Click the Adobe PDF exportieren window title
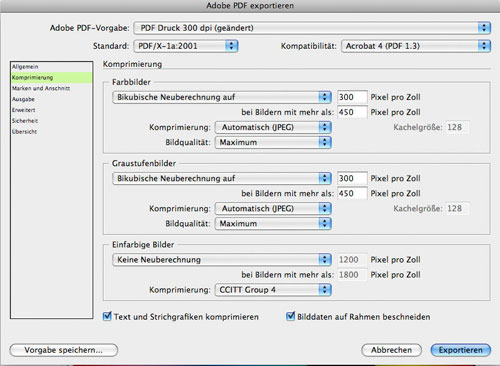The image size is (500, 366). (250, 6)
